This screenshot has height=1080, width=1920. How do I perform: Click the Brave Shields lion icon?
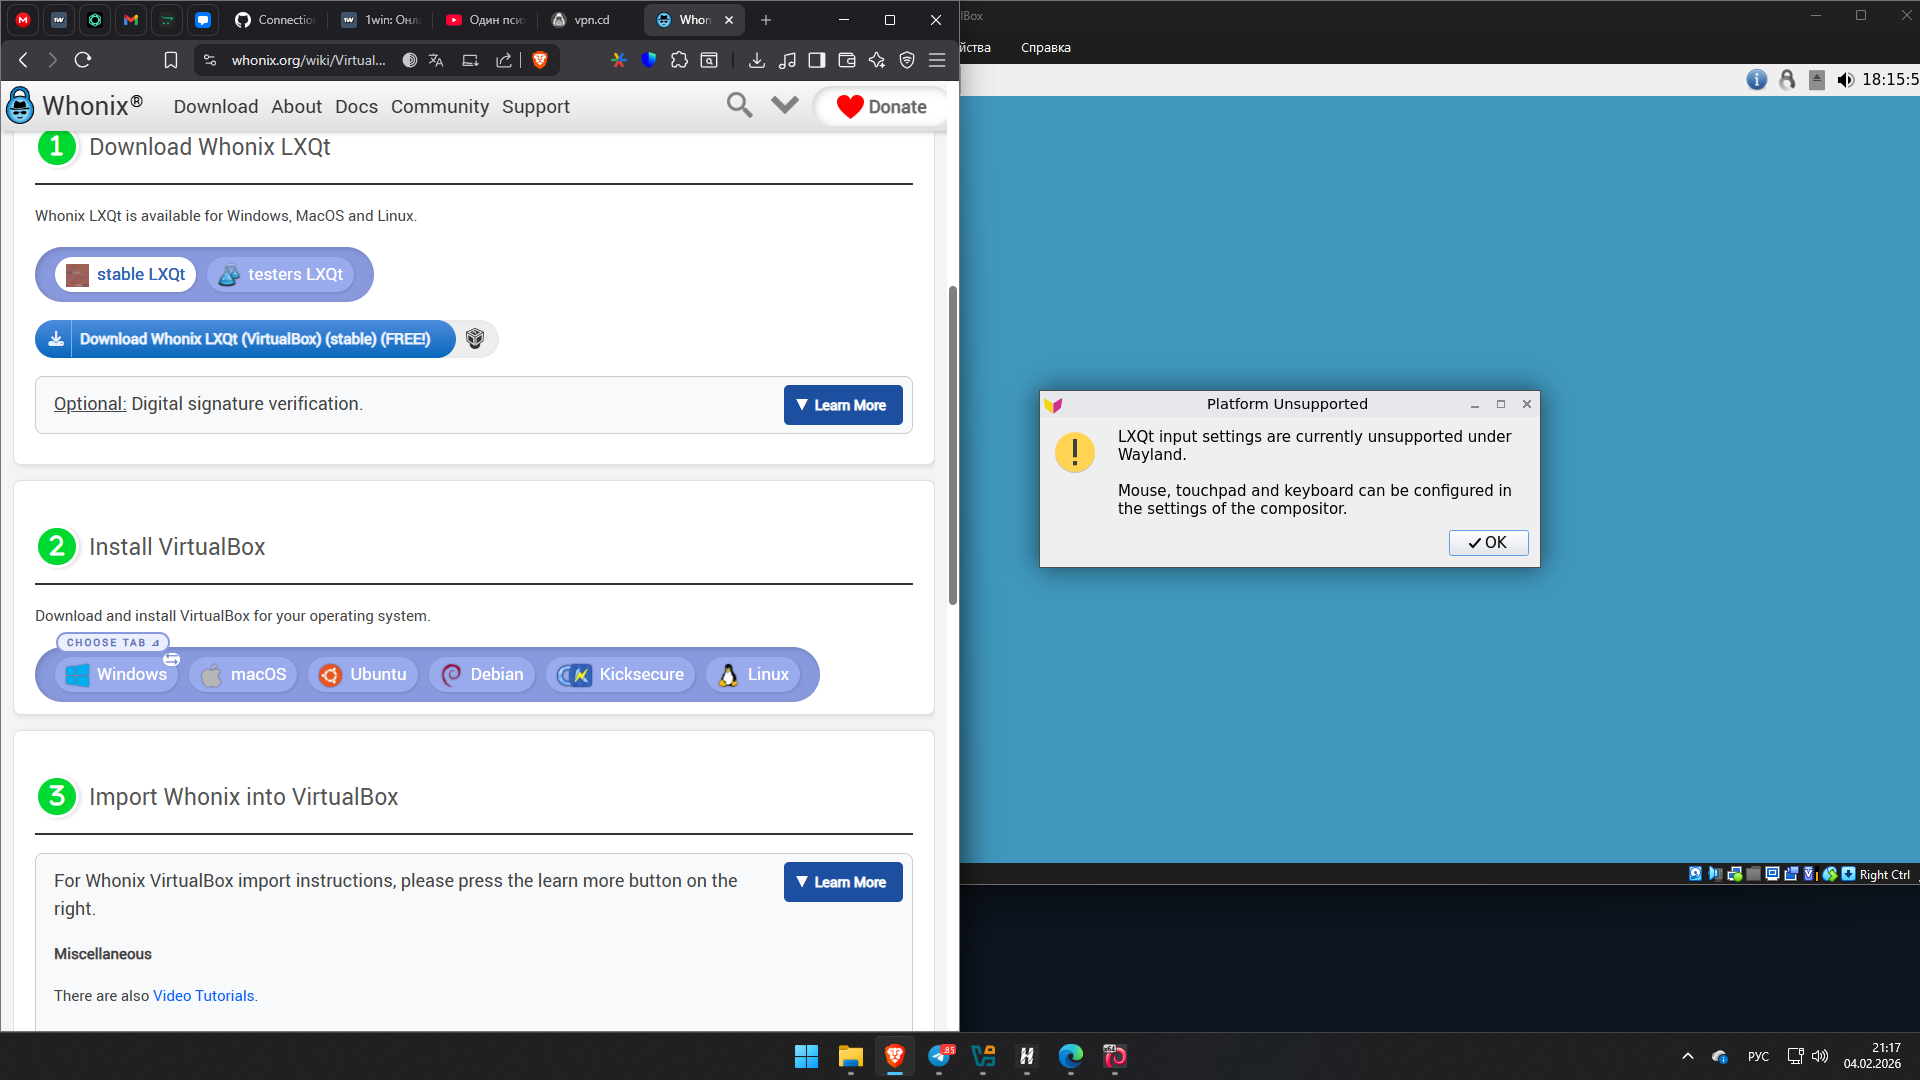540,60
